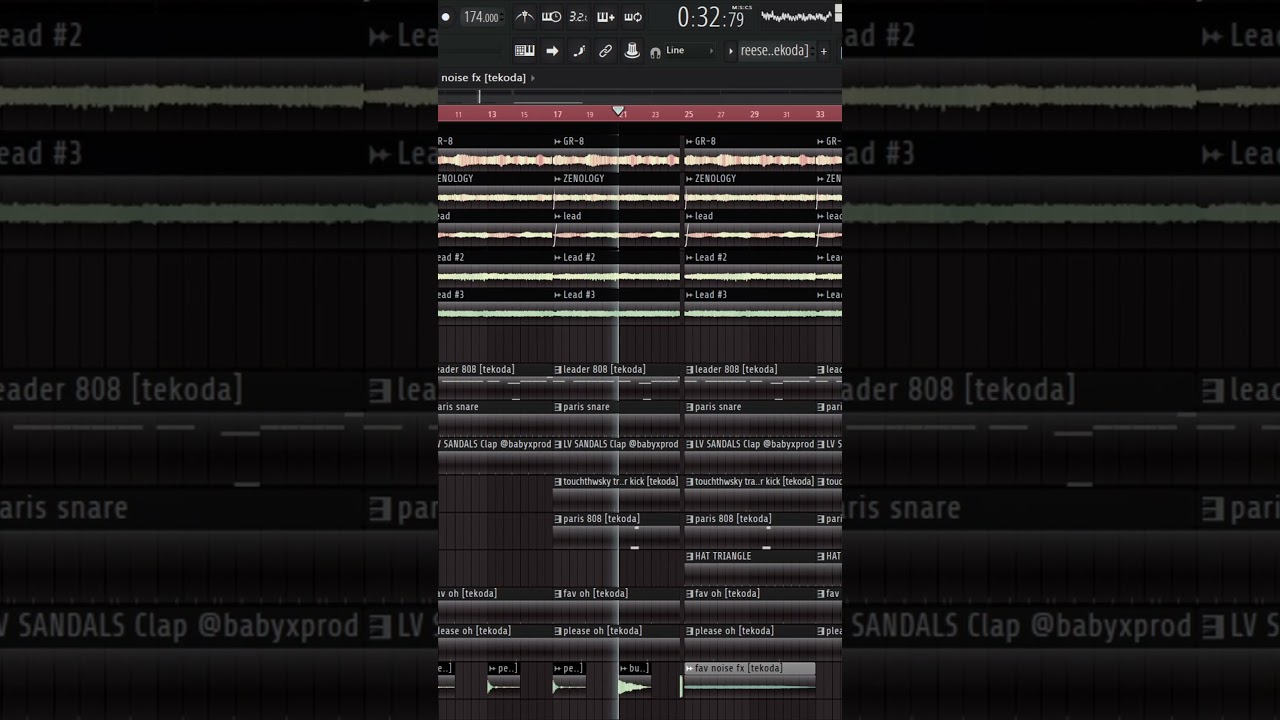Toggle multilink controllers knob icon
This screenshot has width=1280, height=720.
tap(632, 51)
